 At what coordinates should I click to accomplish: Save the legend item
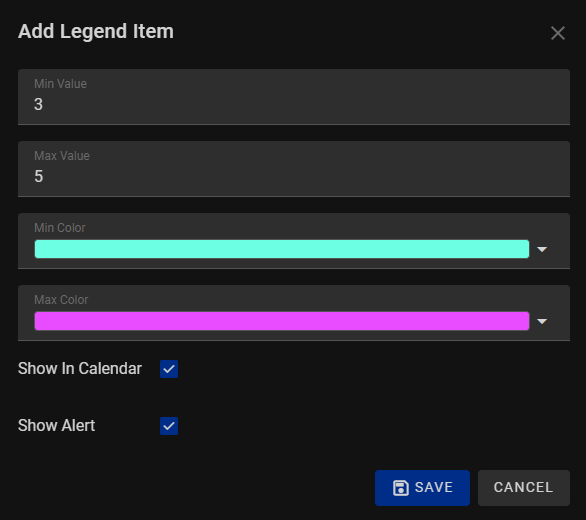coord(422,488)
